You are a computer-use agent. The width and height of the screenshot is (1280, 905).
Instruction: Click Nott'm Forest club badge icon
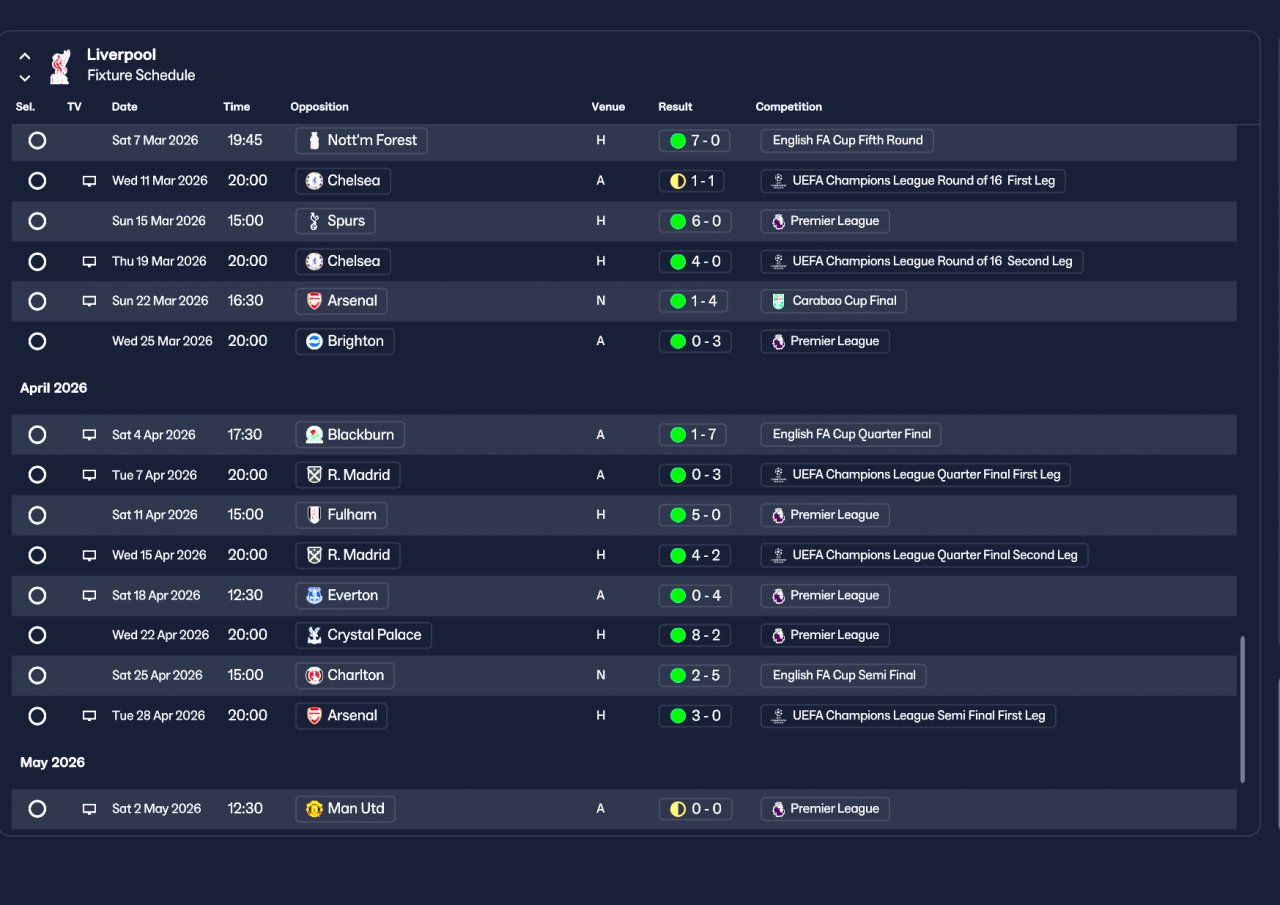click(314, 141)
